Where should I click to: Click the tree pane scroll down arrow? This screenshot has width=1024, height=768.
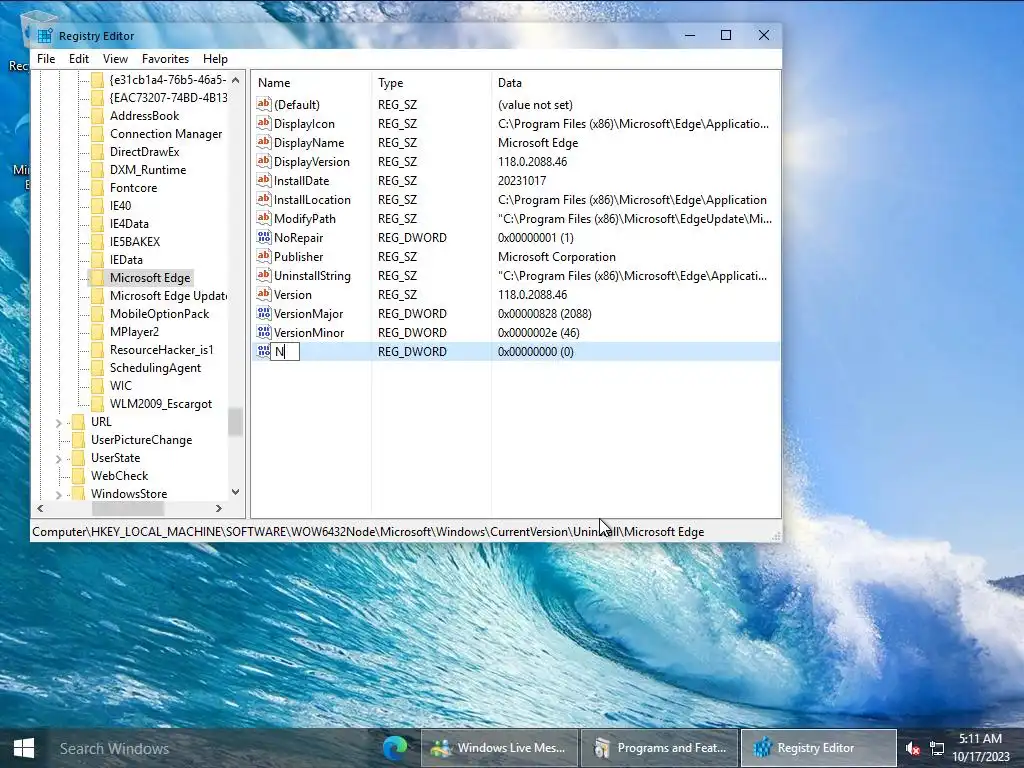(235, 492)
